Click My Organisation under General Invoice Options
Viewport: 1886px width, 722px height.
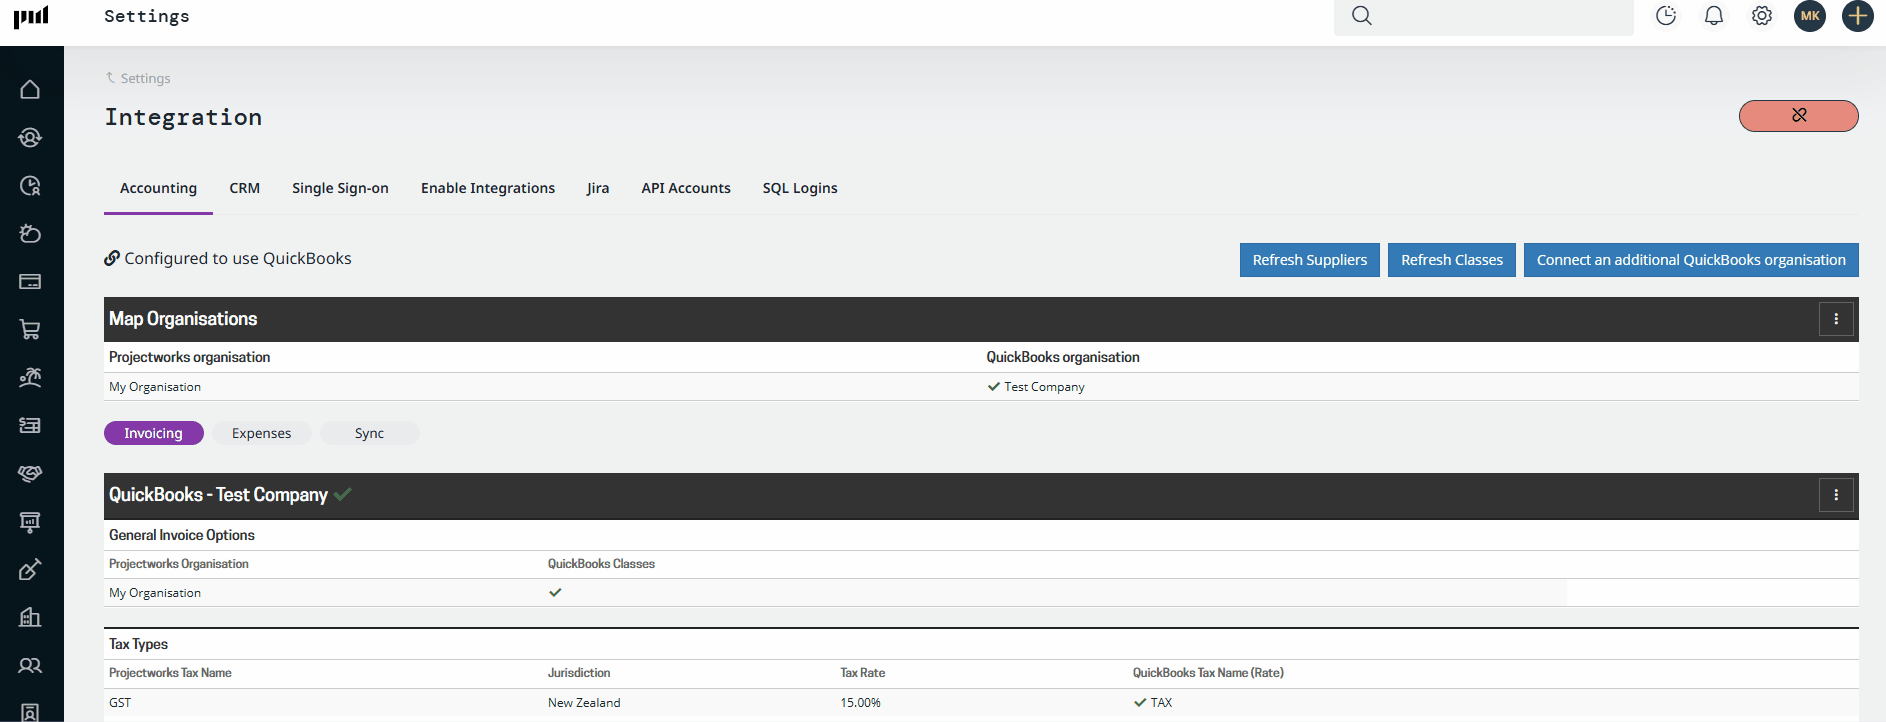155,593
